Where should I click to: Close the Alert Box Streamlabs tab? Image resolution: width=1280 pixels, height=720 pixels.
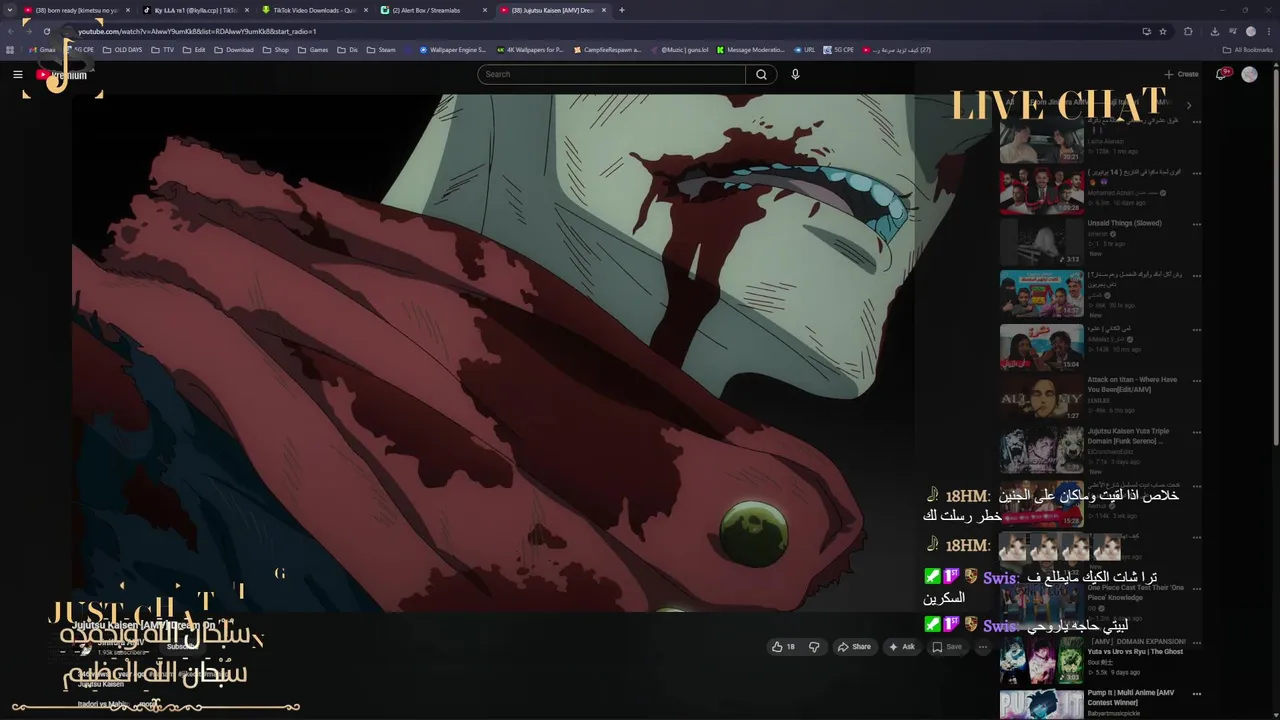click(485, 10)
